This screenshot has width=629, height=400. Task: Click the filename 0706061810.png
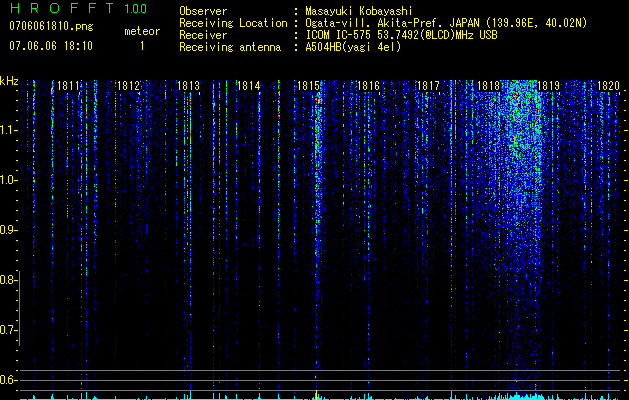(x=51, y=27)
